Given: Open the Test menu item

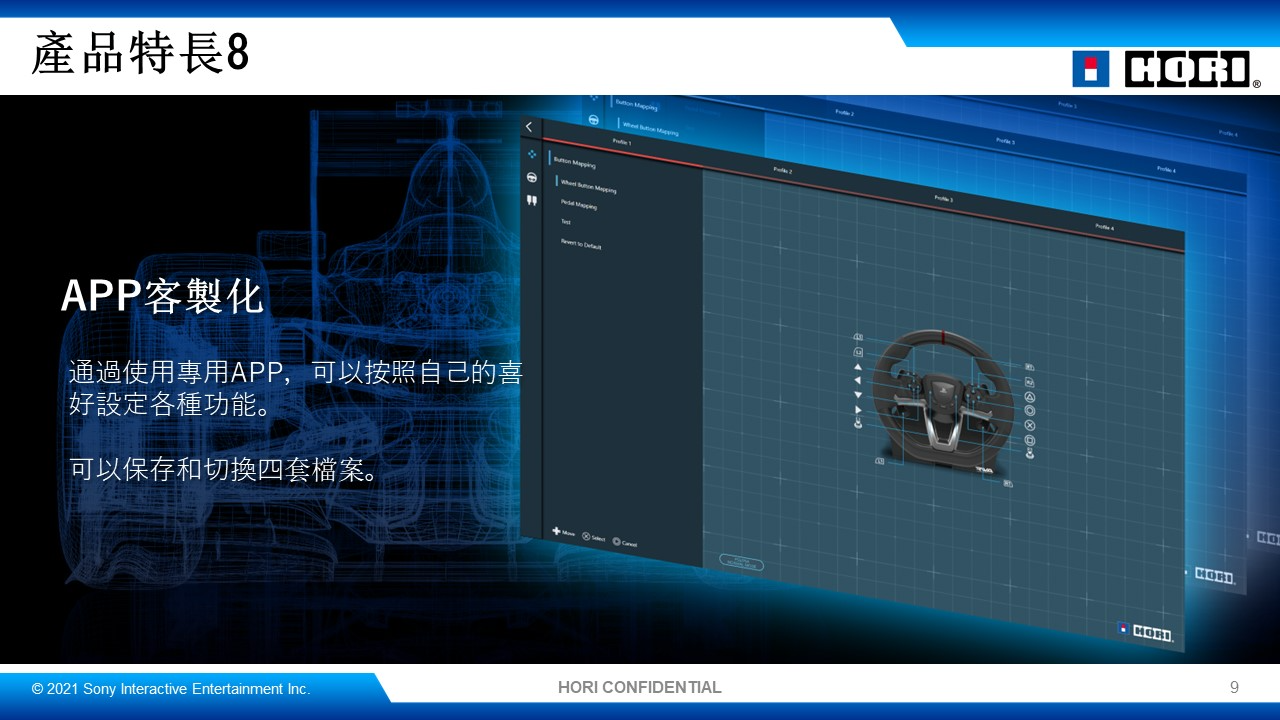Looking at the screenshot, I should 566,222.
